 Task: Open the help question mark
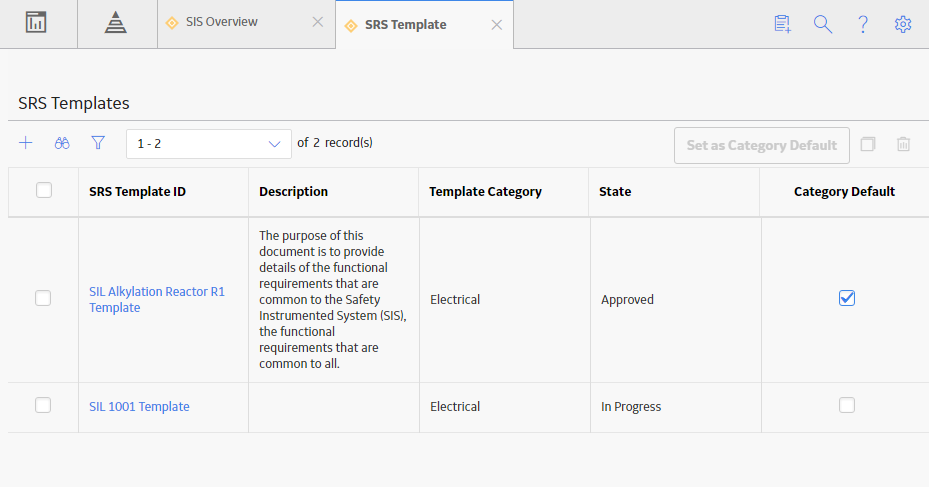tap(863, 24)
